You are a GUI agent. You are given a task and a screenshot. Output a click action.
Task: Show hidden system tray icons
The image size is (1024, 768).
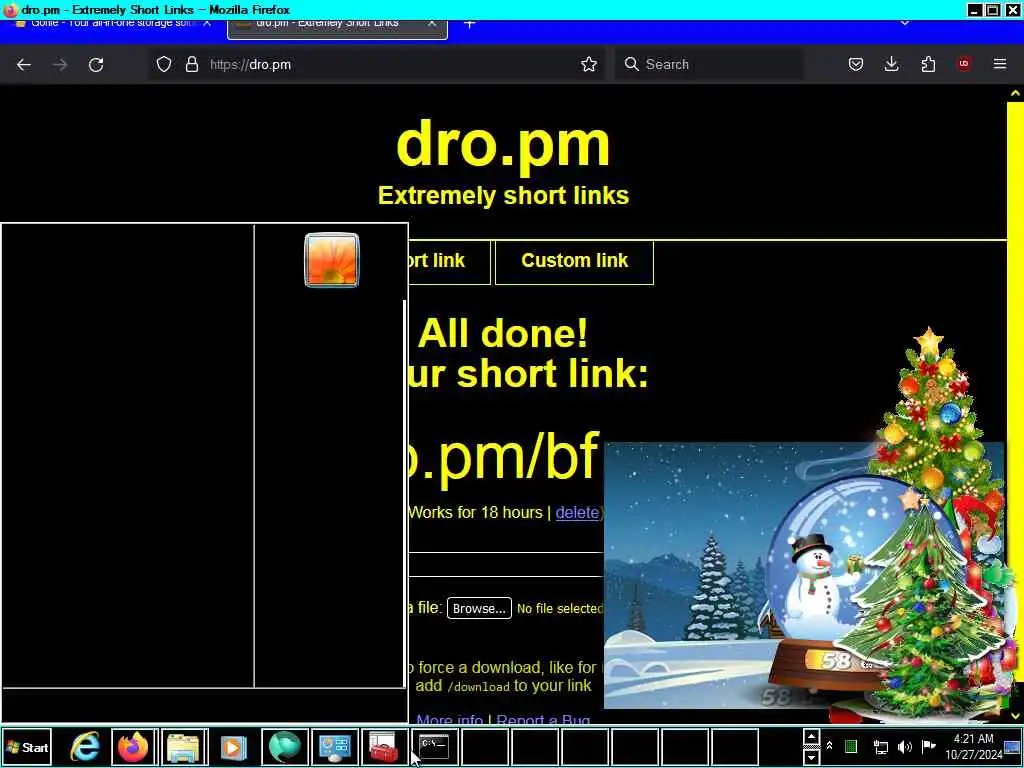click(x=829, y=746)
